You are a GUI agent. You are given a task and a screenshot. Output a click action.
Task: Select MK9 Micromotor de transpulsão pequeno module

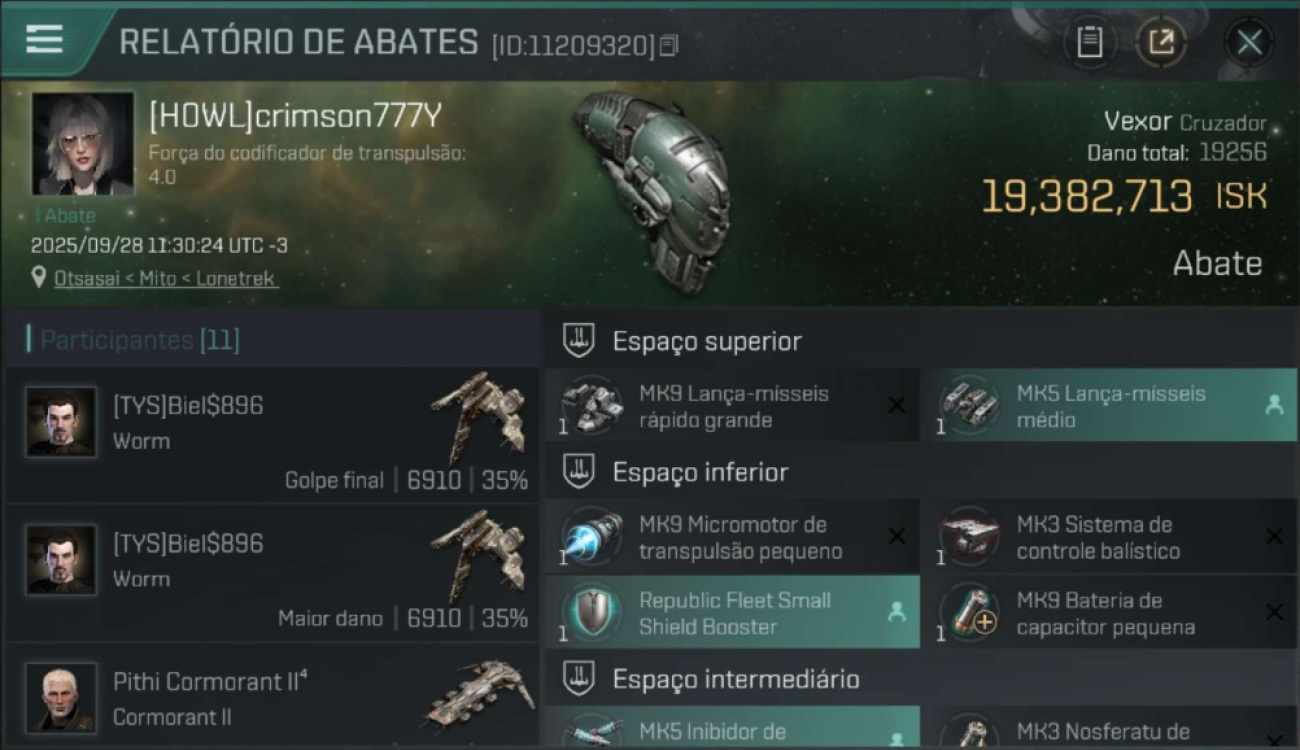tap(732, 537)
